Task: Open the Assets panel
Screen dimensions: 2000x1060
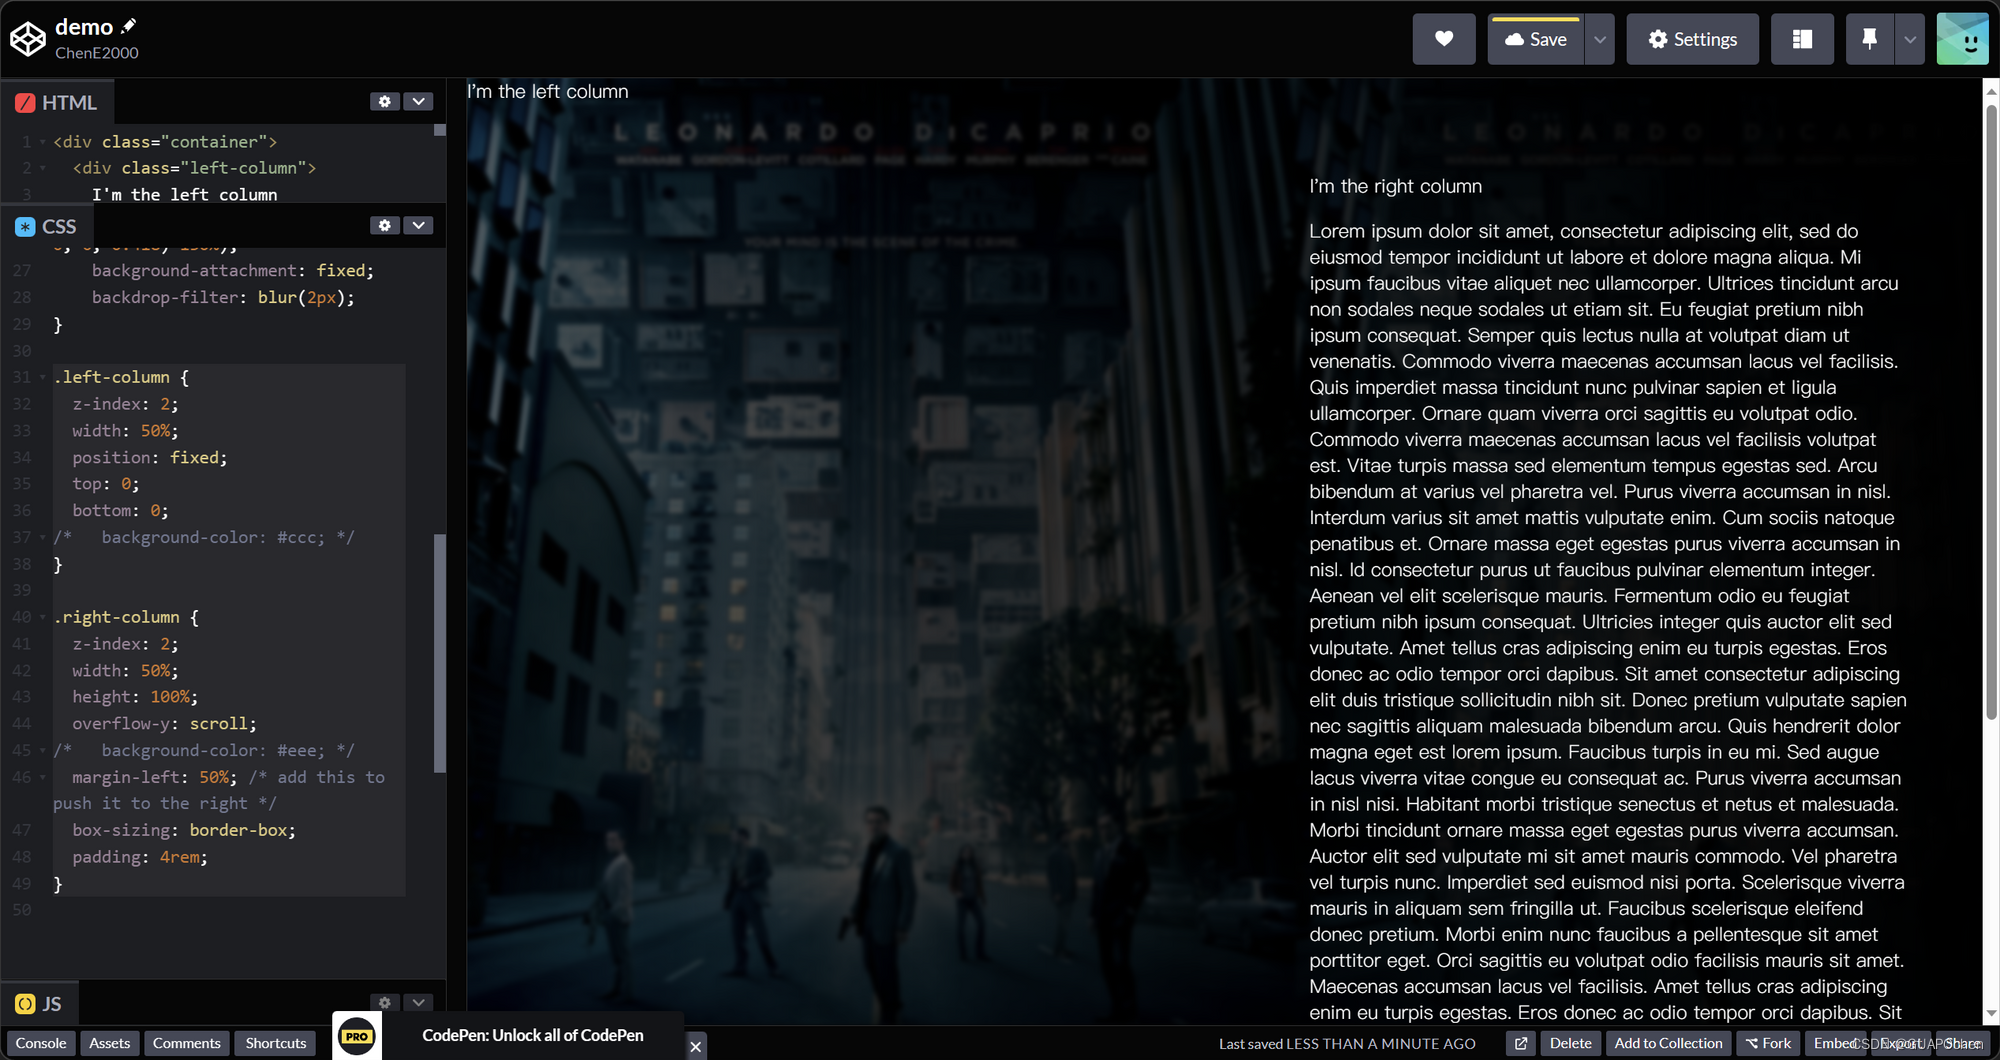Action: coord(110,1043)
